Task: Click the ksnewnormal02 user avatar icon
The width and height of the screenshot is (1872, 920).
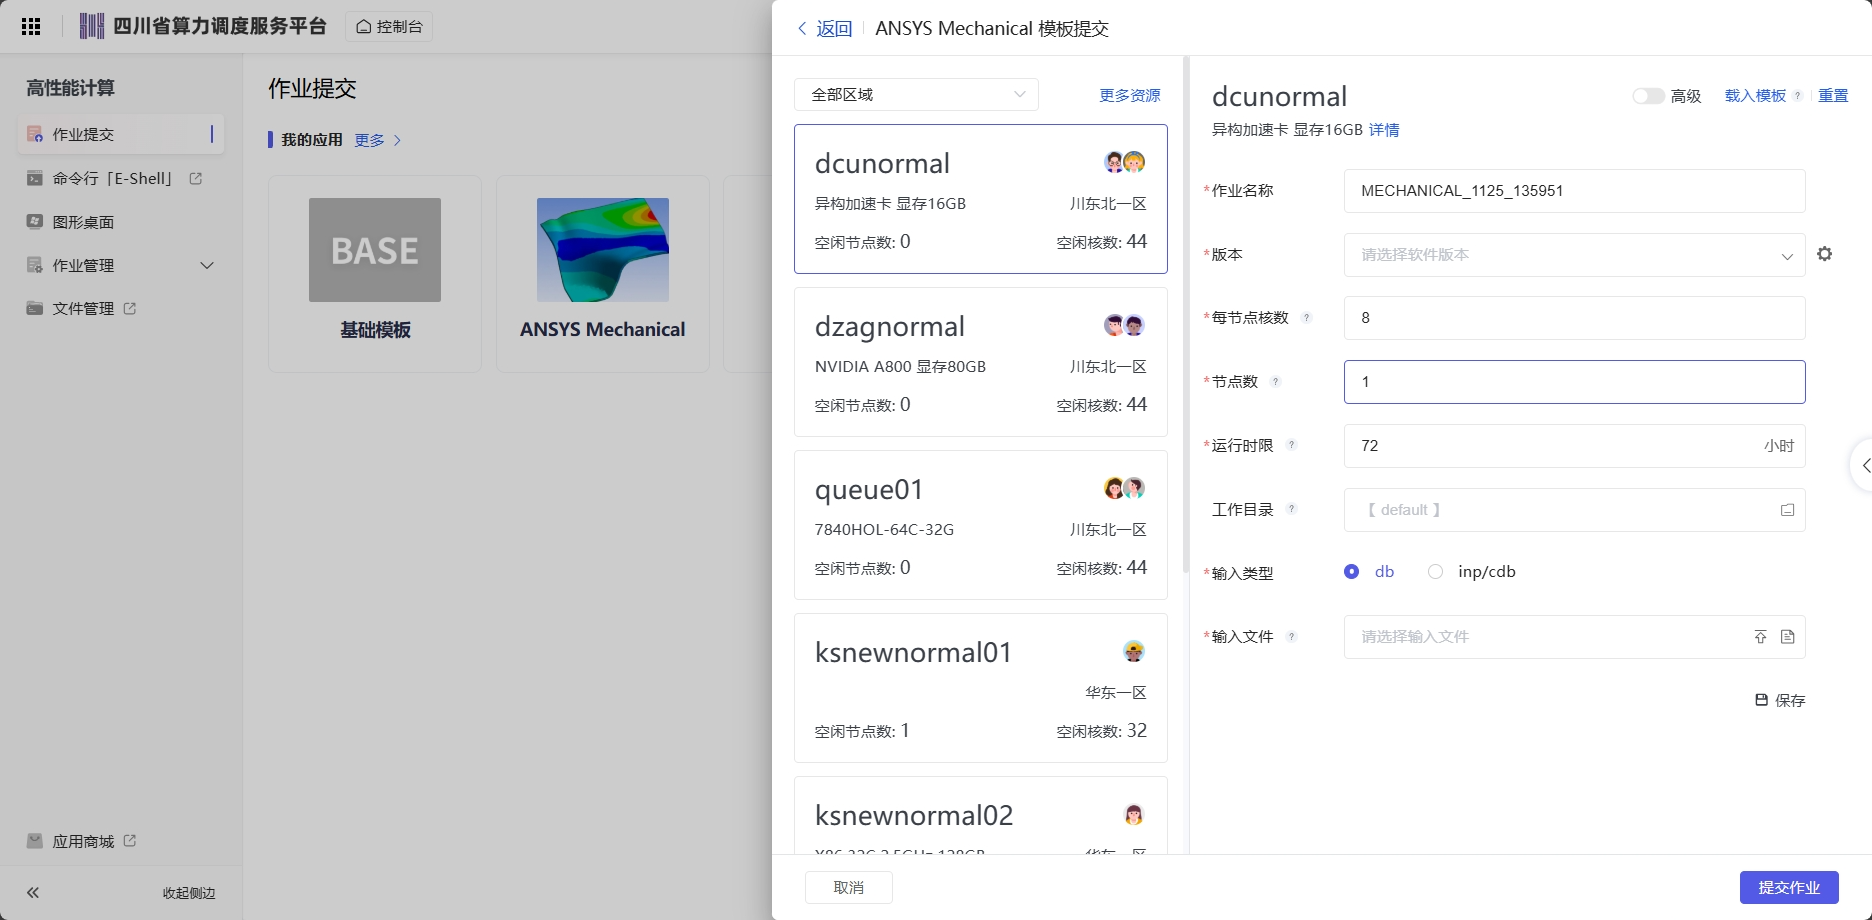Action: [x=1133, y=814]
